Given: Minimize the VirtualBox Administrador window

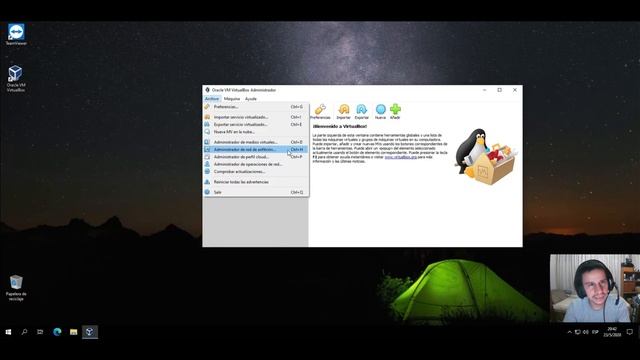Looking at the screenshot, I should point(484,90).
